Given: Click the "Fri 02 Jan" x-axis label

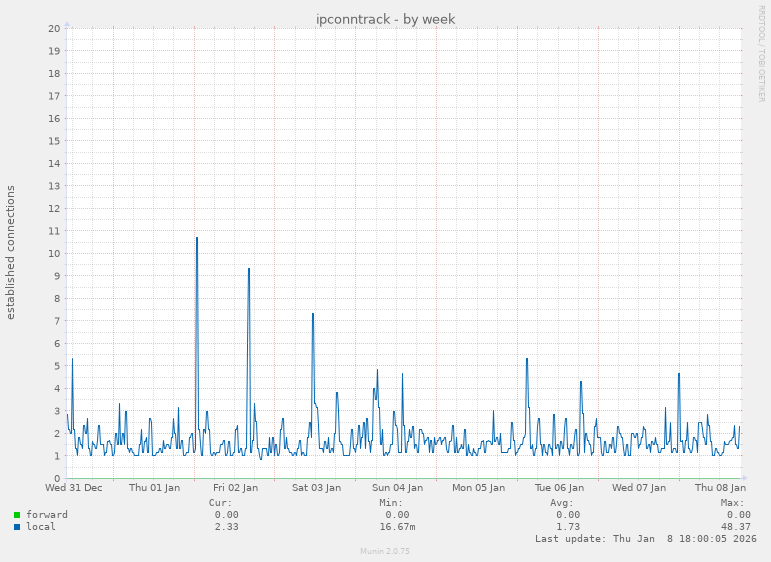Looking at the screenshot, I should (235, 488).
